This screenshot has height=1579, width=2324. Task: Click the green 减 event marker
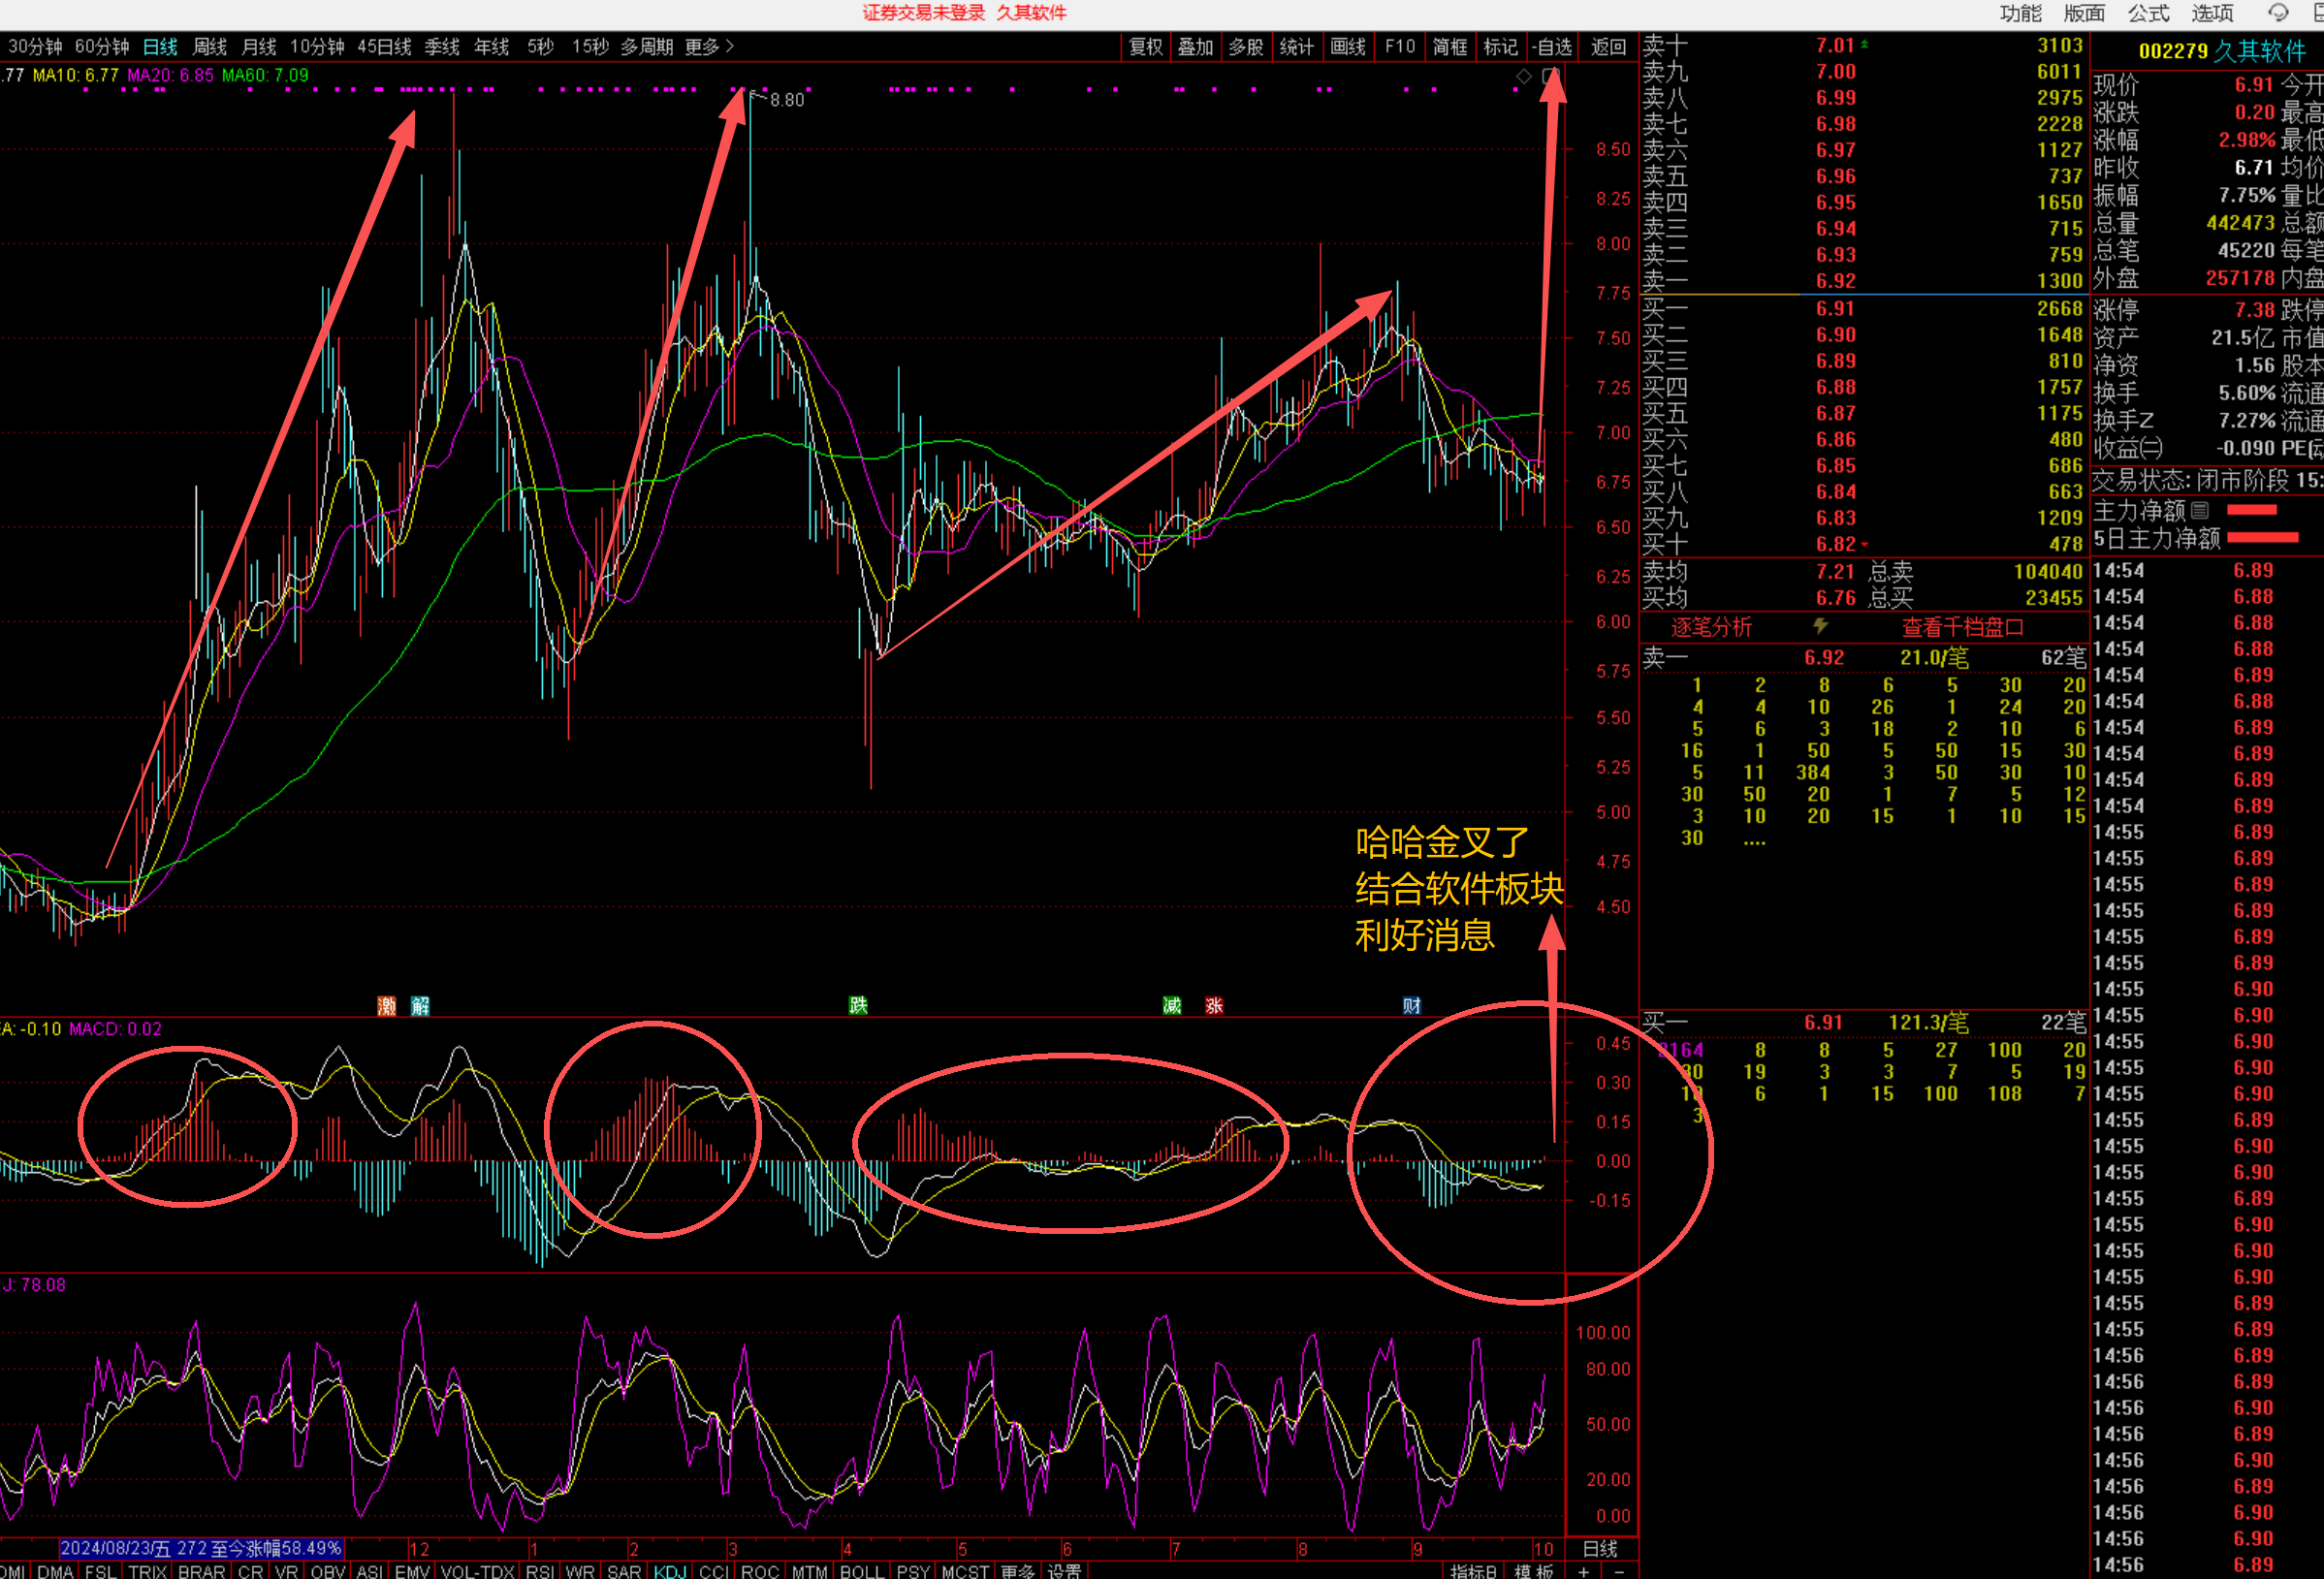coord(1172,1005)
